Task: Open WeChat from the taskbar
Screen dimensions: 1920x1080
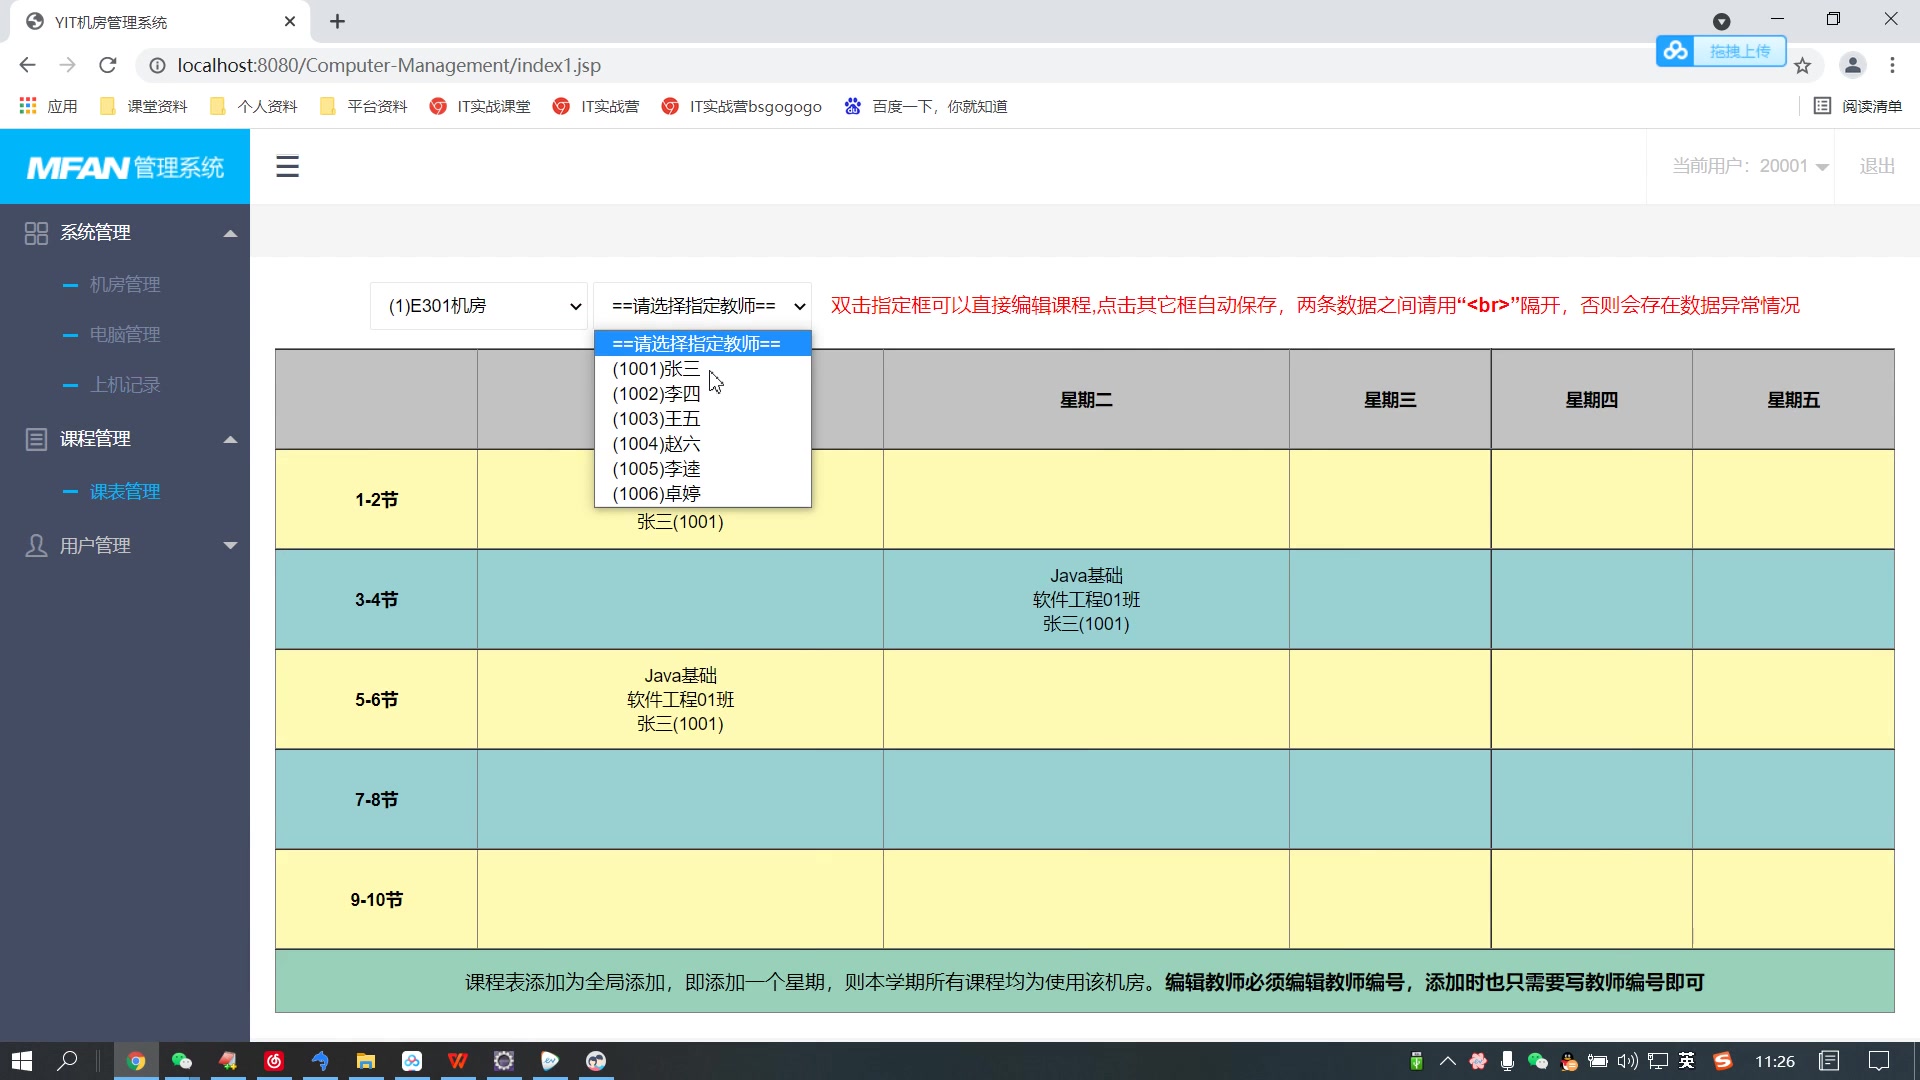Action: pyautogui.click(x=182, y=1060)
